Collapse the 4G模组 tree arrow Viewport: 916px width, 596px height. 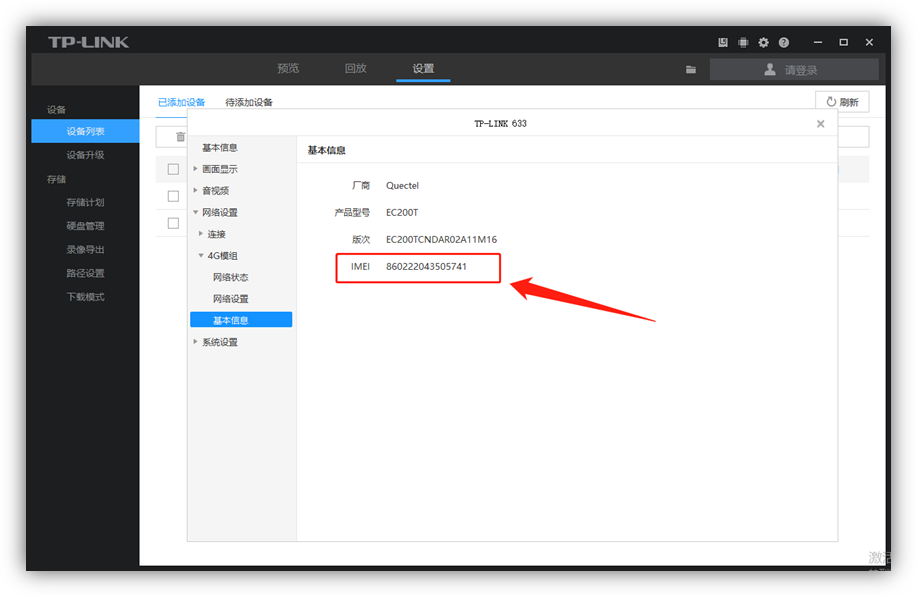point(200,255)
